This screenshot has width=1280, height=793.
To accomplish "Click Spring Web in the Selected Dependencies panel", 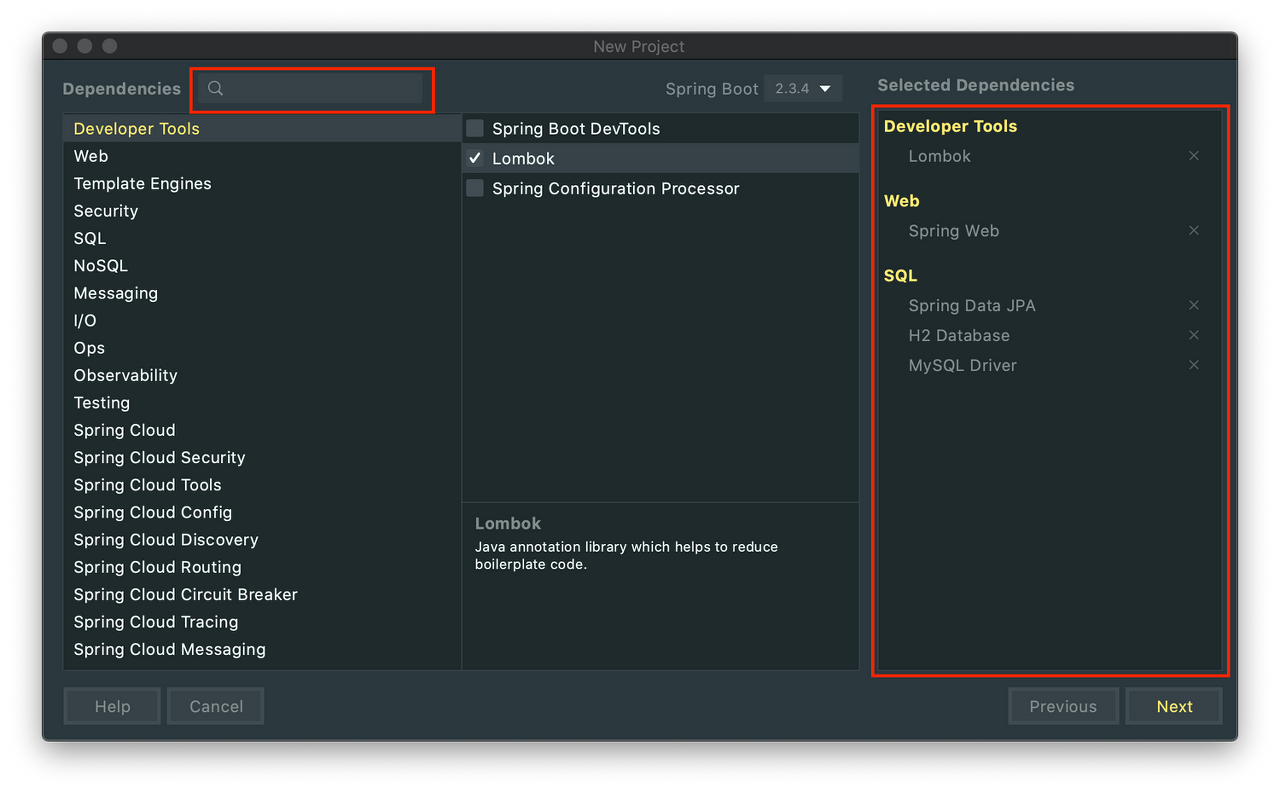I will point(954,231).
